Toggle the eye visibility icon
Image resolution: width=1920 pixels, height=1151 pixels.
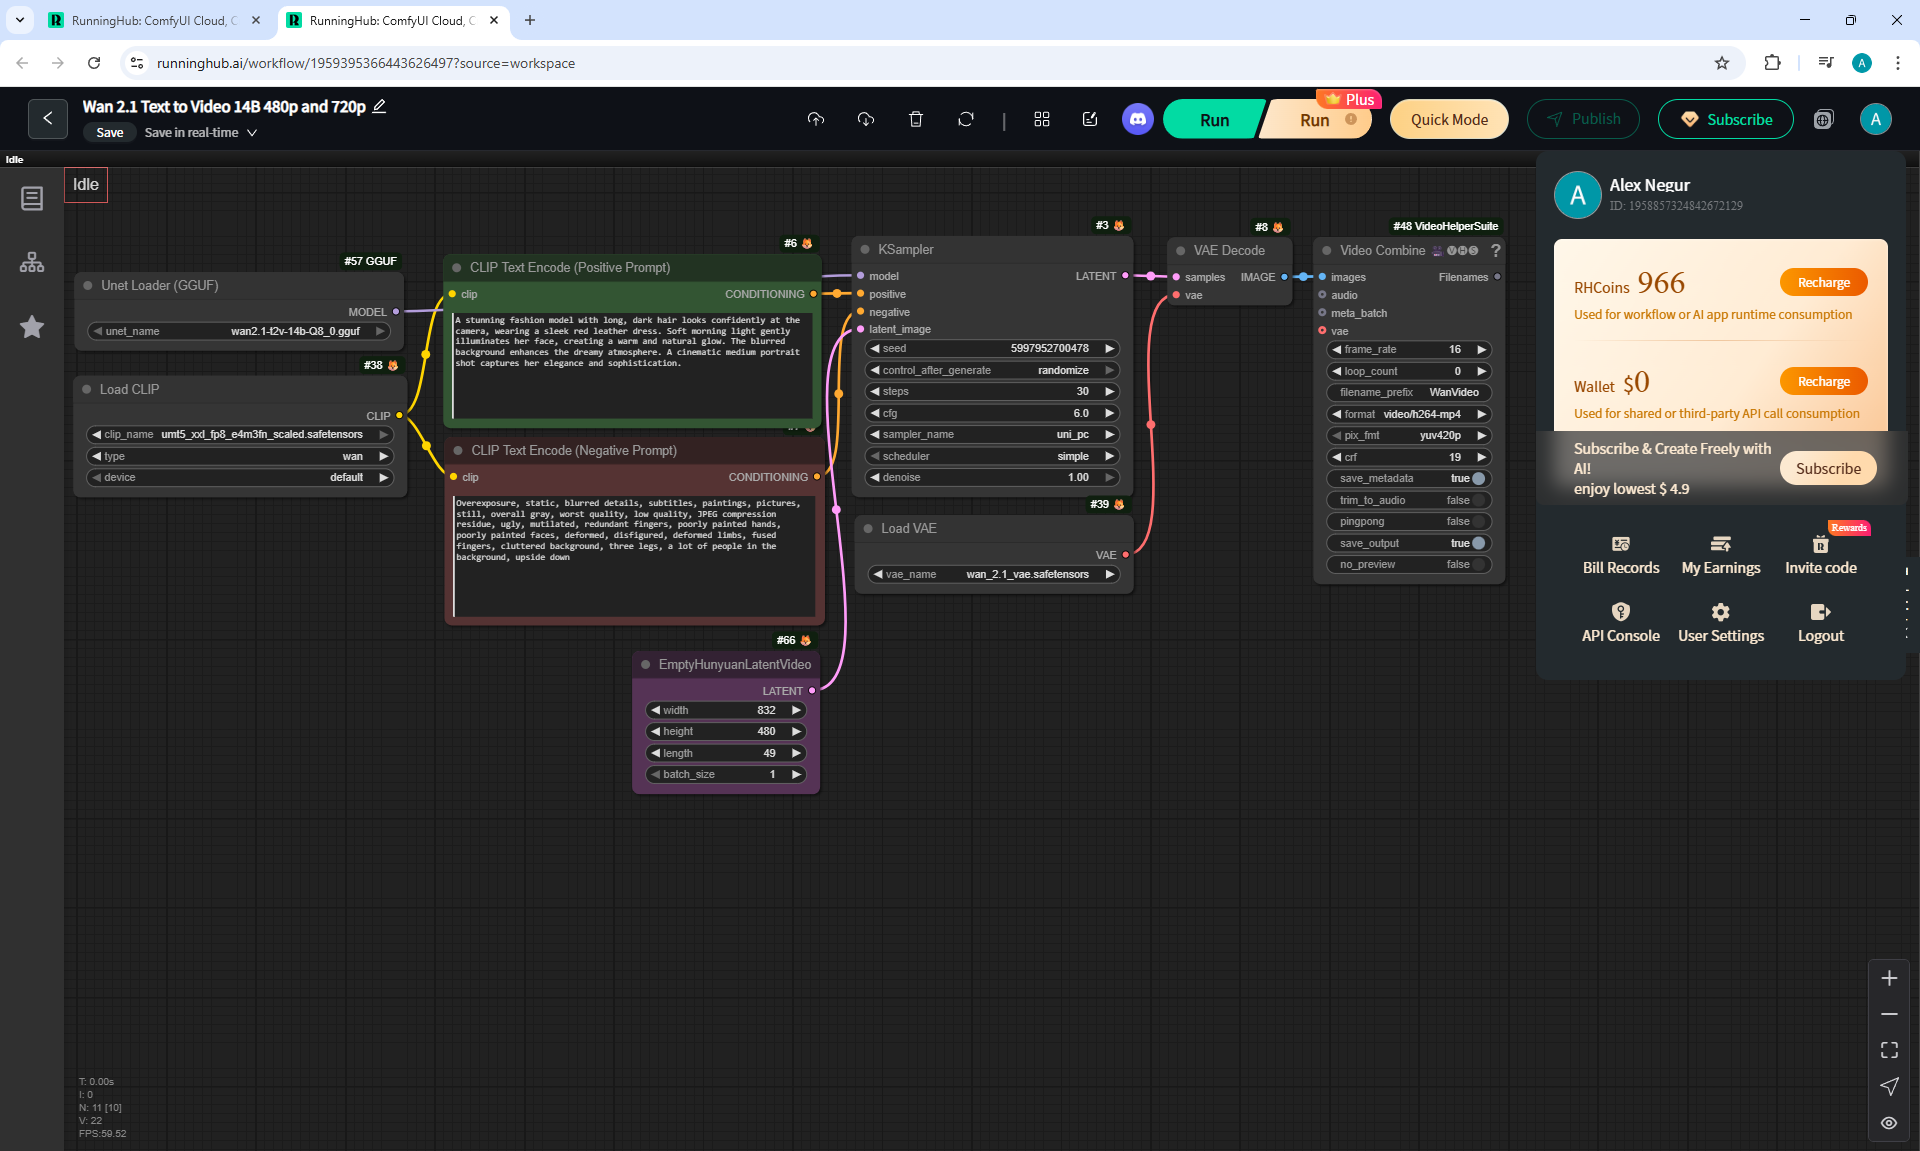coord(1889,1123)
